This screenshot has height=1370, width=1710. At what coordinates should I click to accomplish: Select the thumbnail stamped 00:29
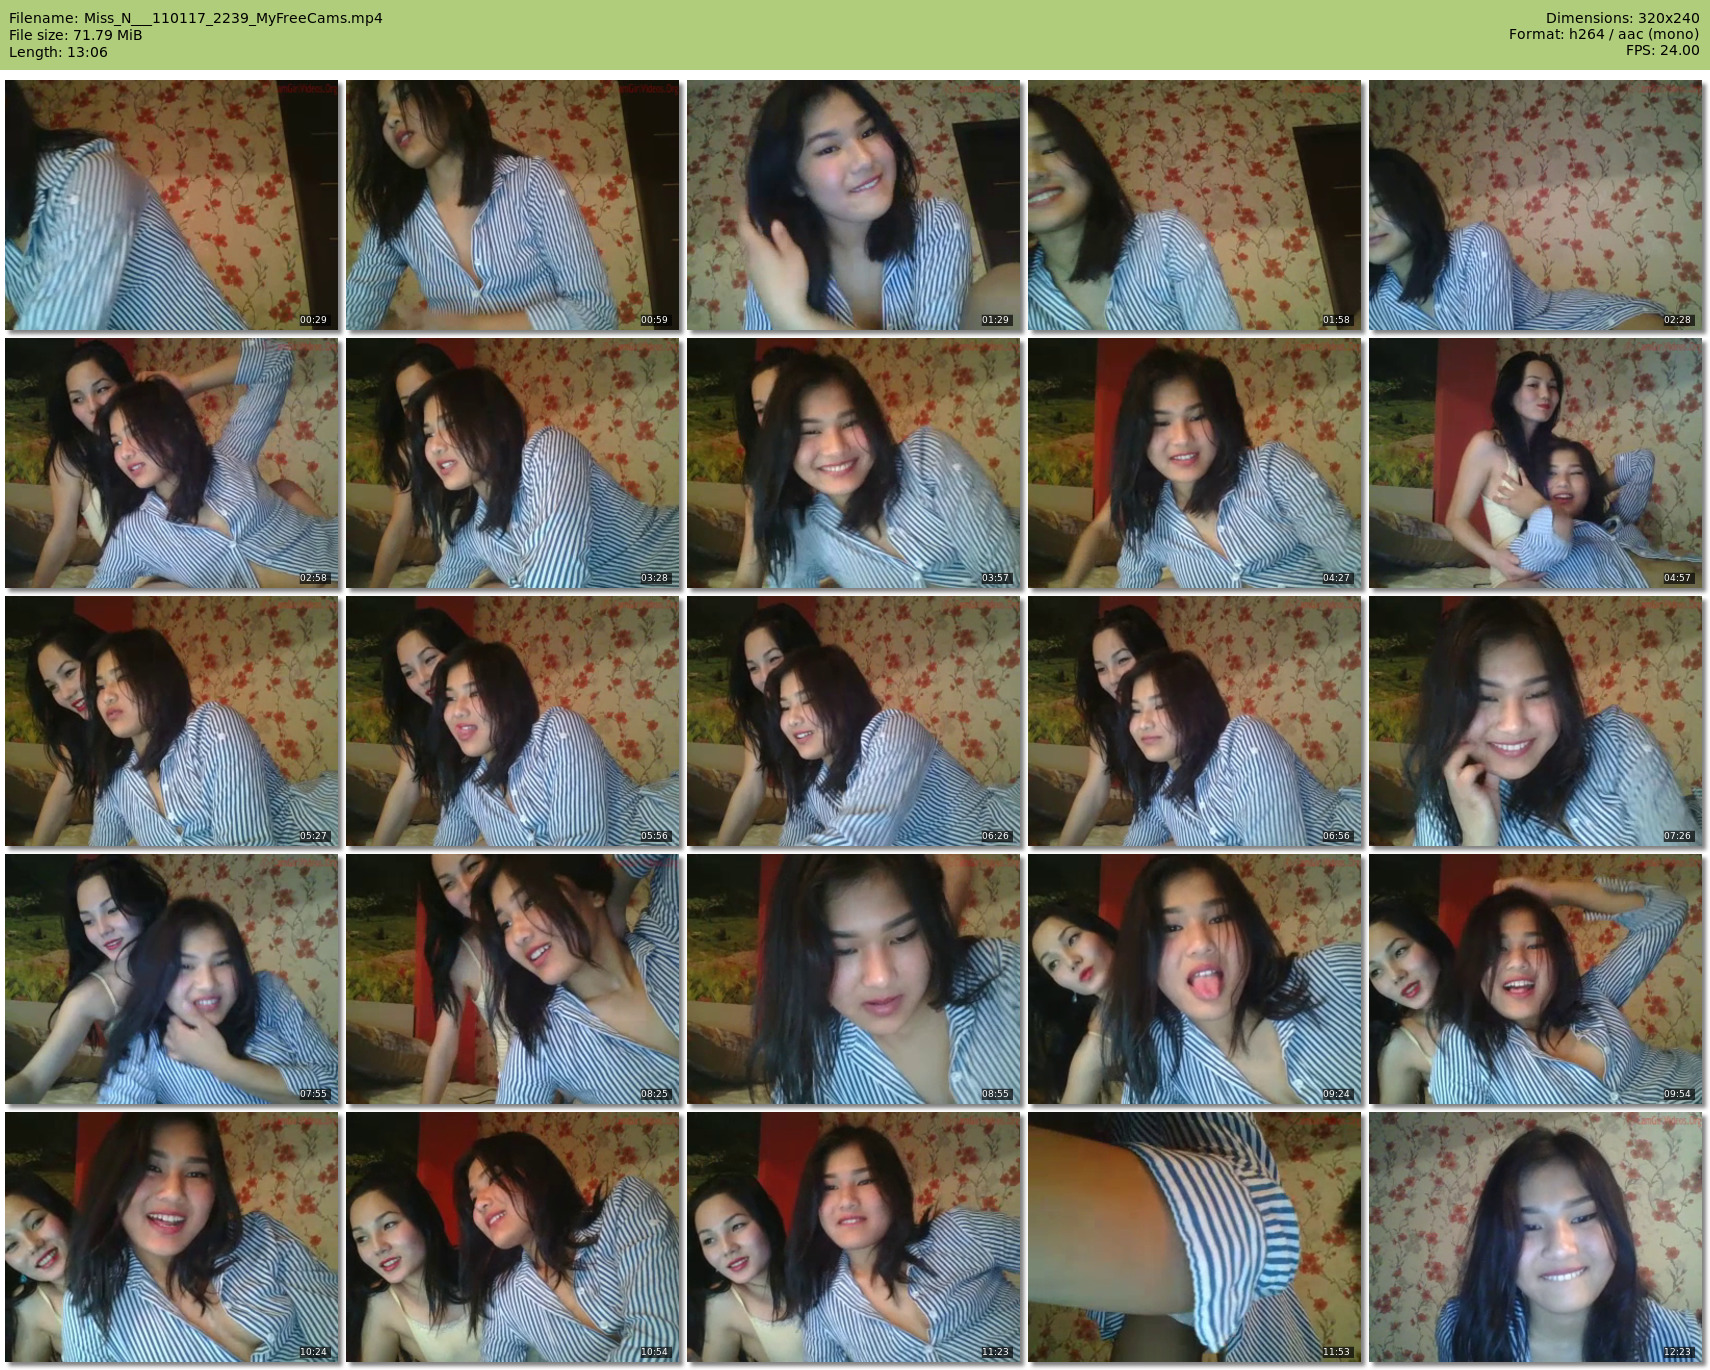[172, 205]
